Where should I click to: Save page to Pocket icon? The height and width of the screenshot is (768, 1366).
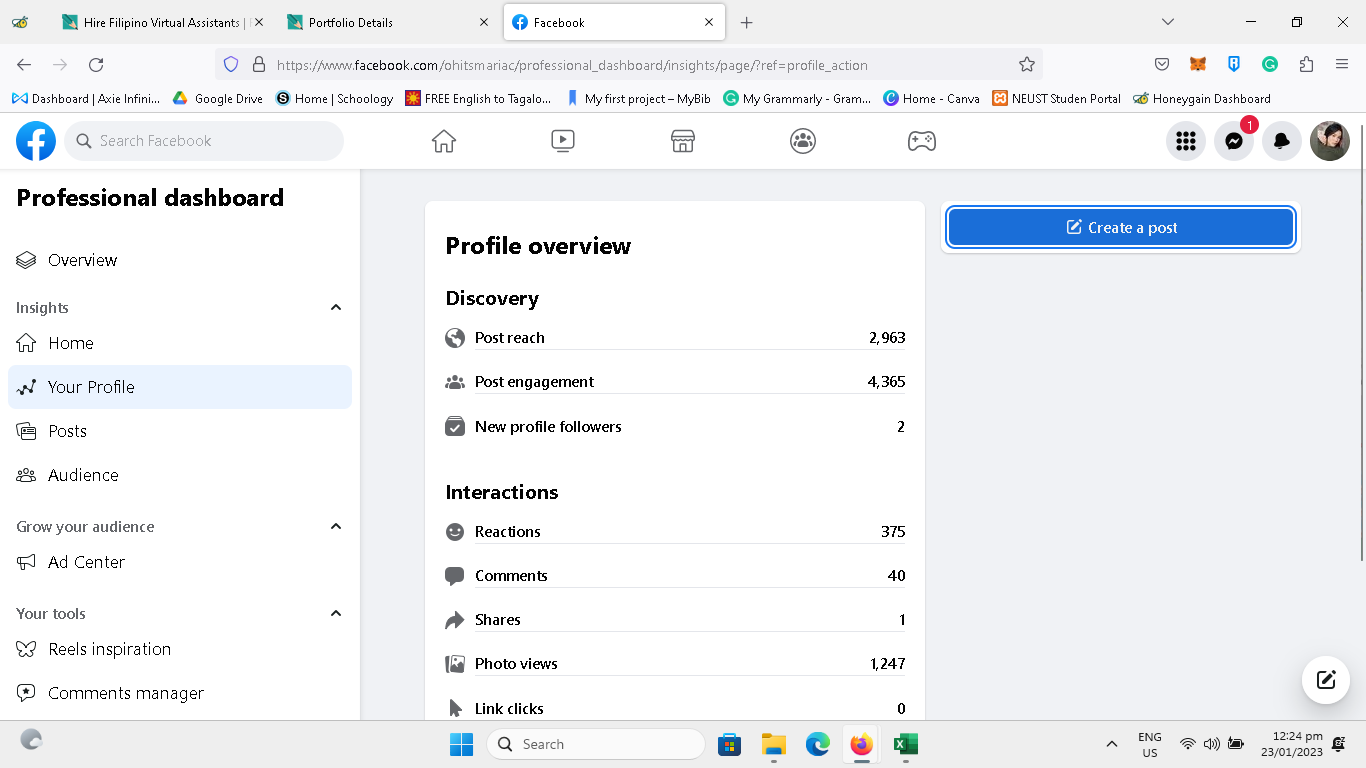pyautogui.click(x=1162, y=64)
